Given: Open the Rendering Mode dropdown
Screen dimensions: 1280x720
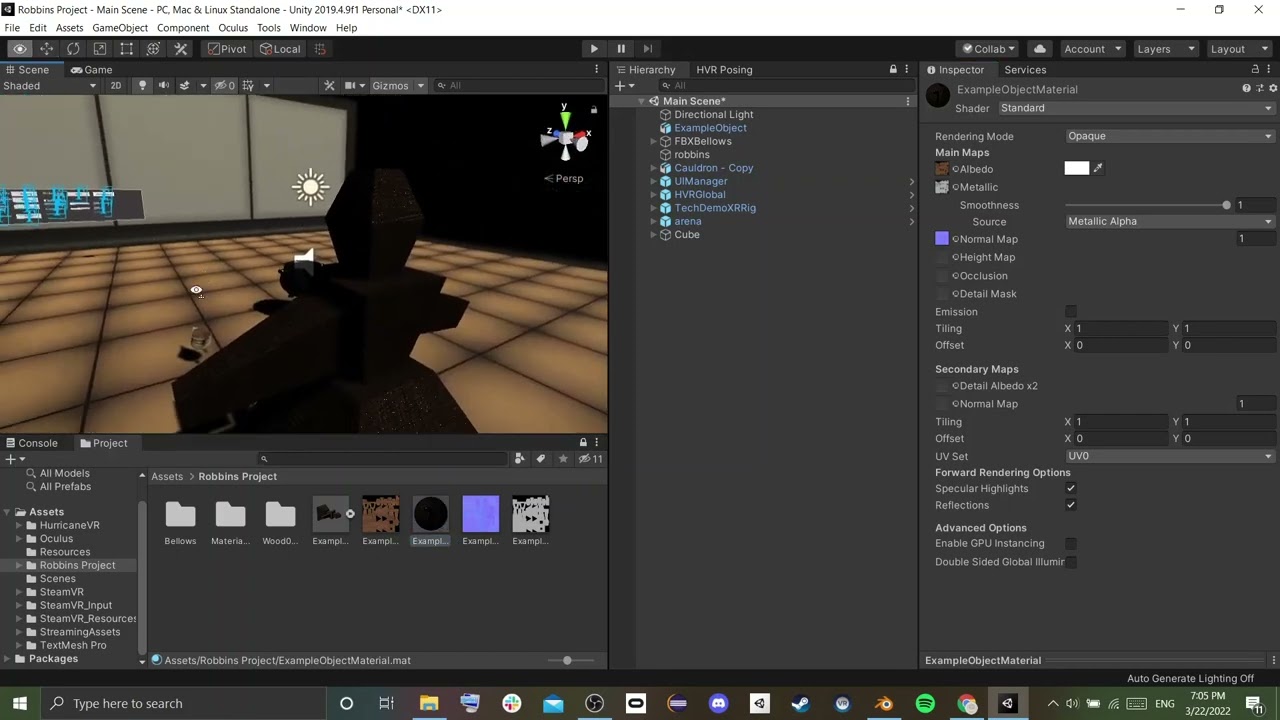Looking at the screenshot, I should pyautogui.click(x=1170, y=136).
